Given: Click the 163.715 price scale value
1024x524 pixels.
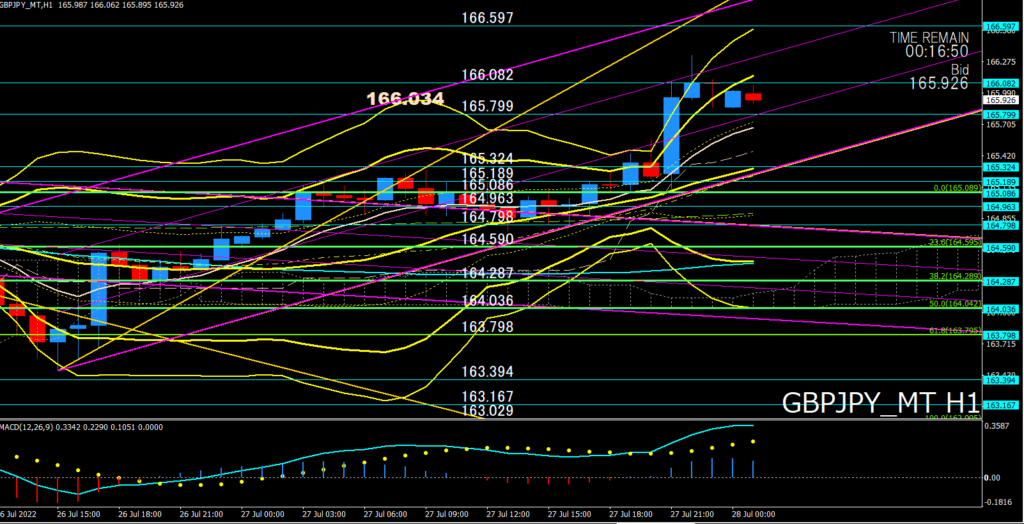Looking at the screenshot, I should pyautogui.click(x=999, y=344).
